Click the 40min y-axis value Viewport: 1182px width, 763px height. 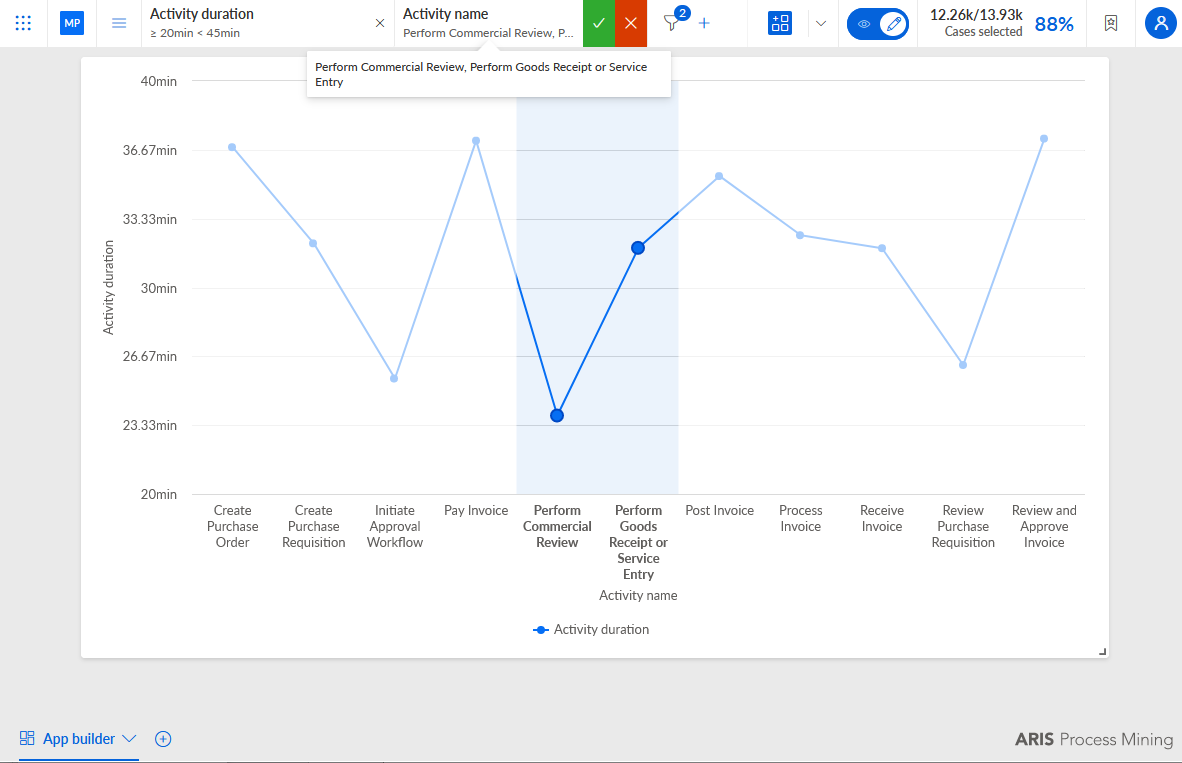click(x=158, y=81)
